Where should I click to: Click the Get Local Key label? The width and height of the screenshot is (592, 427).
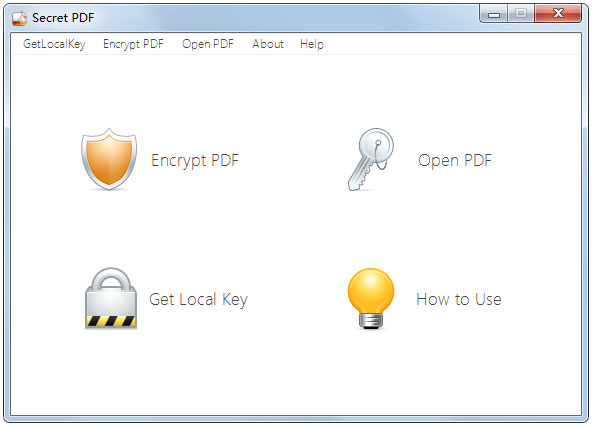198,300
